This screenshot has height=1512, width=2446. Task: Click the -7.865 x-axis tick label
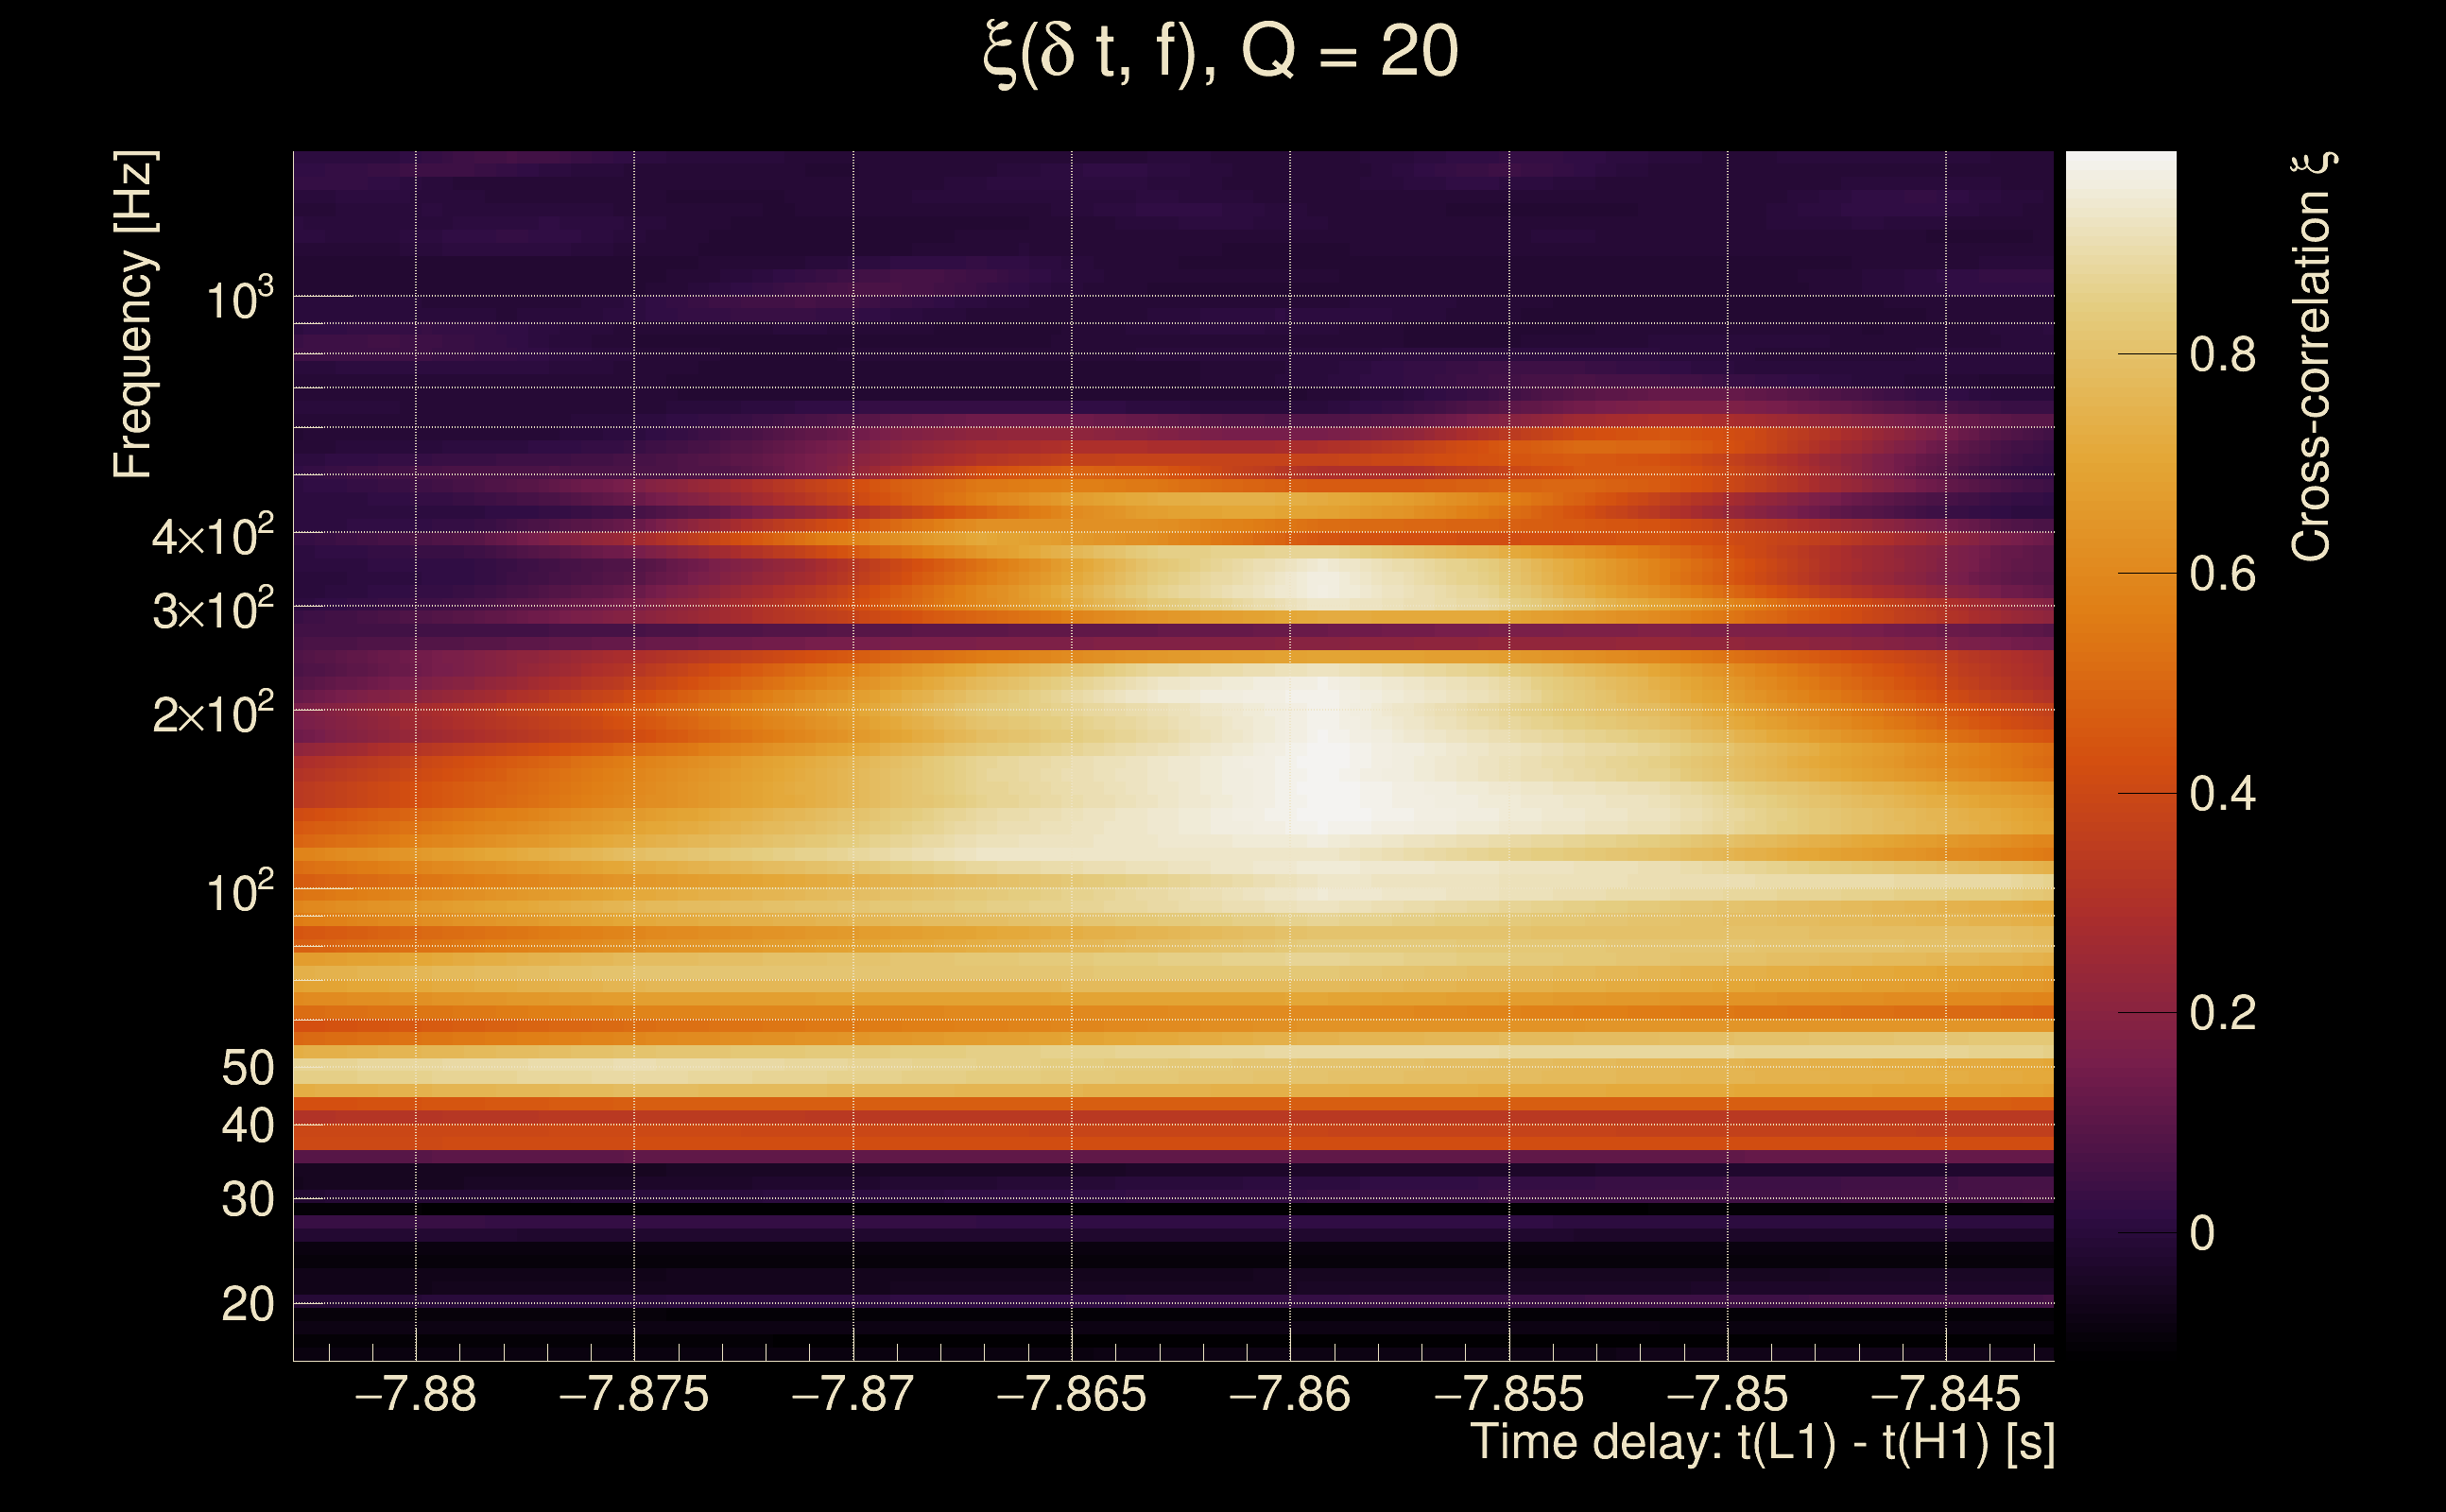coord(1071,1395)
